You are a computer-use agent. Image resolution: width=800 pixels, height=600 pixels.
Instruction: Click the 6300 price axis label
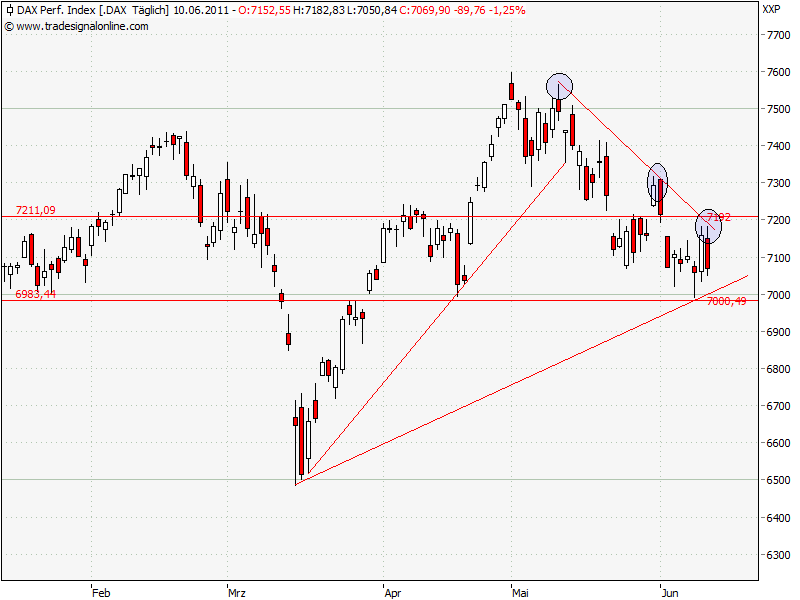coord(779,555)
